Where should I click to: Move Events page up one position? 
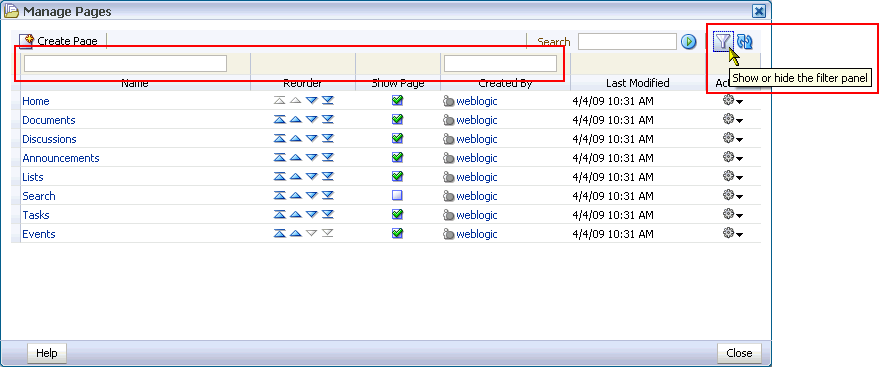click(295, 234)
